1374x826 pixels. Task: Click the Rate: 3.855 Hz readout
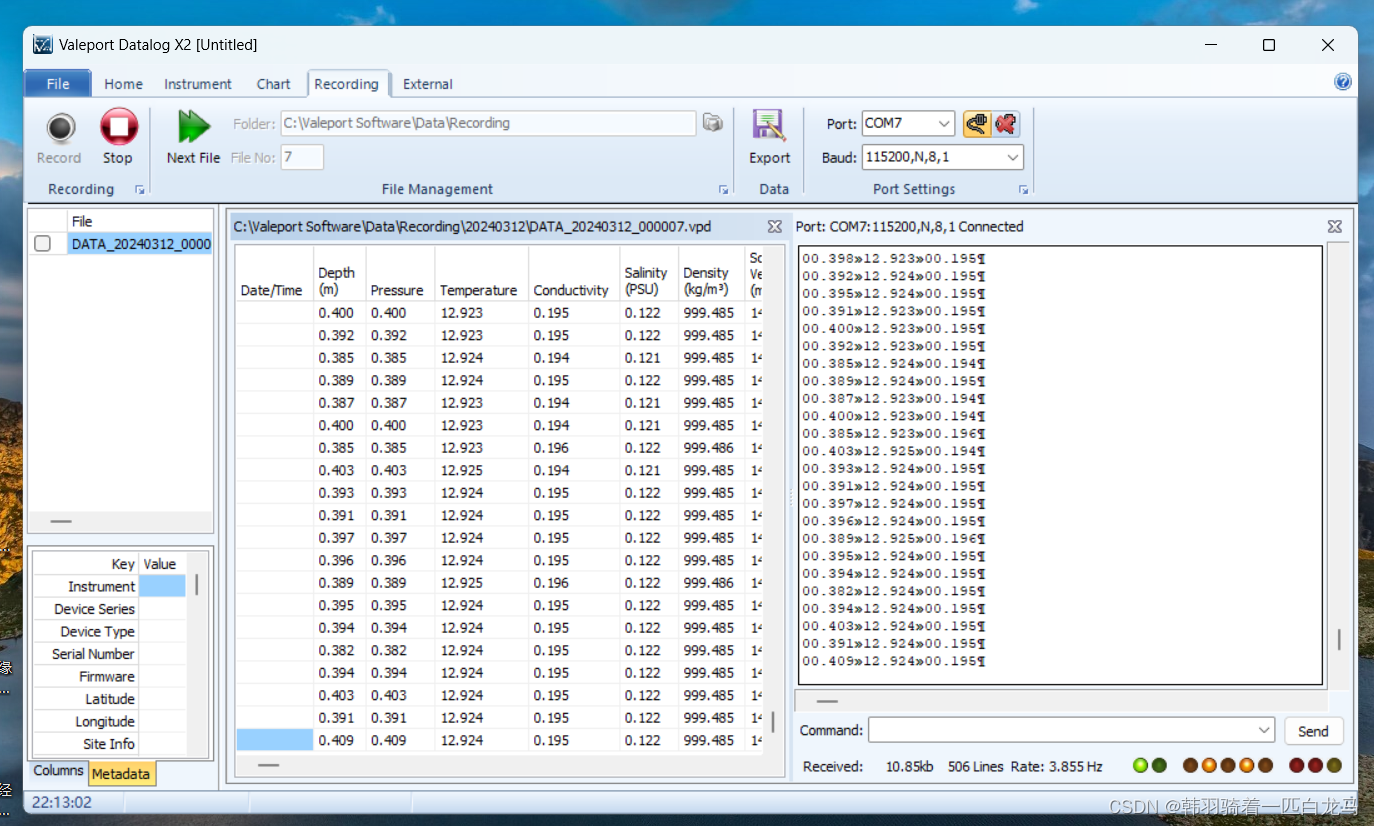tap(1056, 766)
